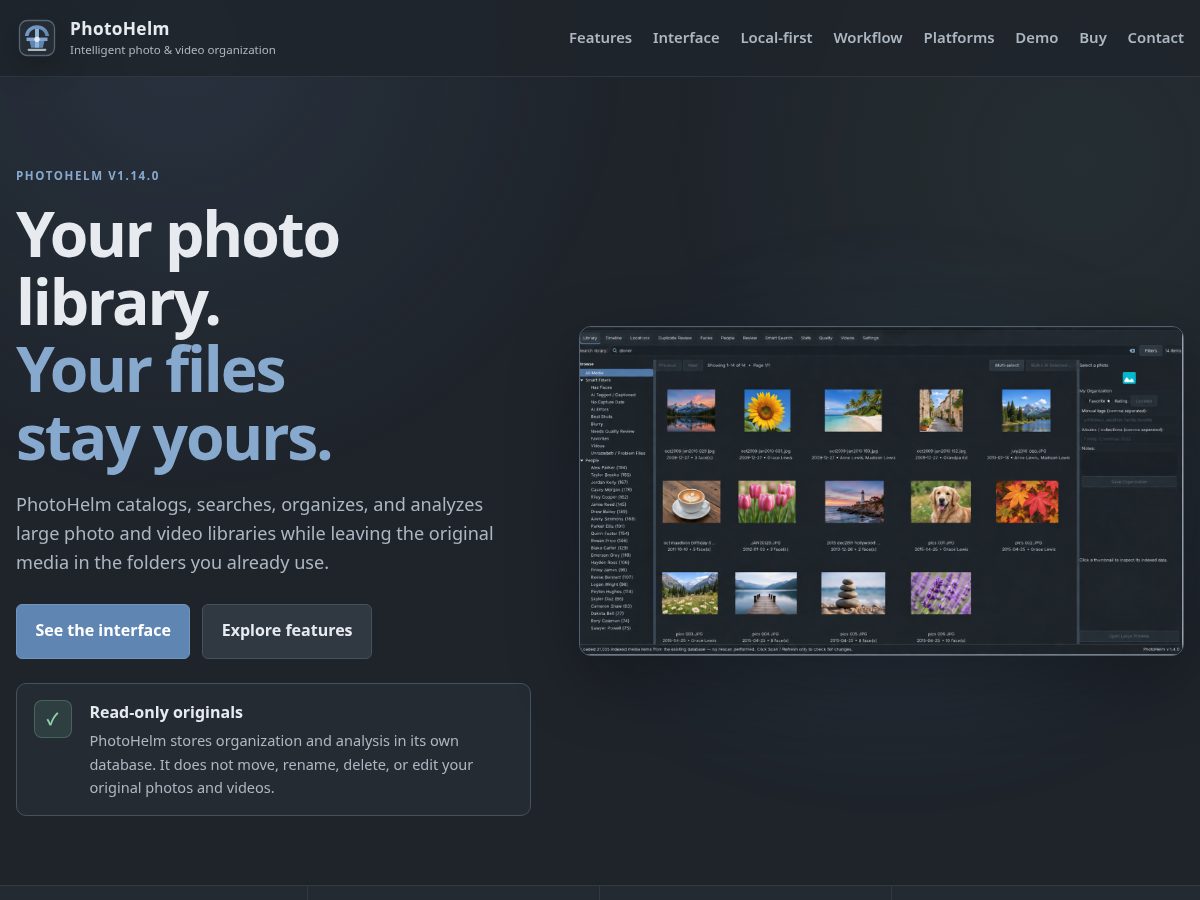Click the PHOTOHELM V1.14.0 version label

(88, 176)
